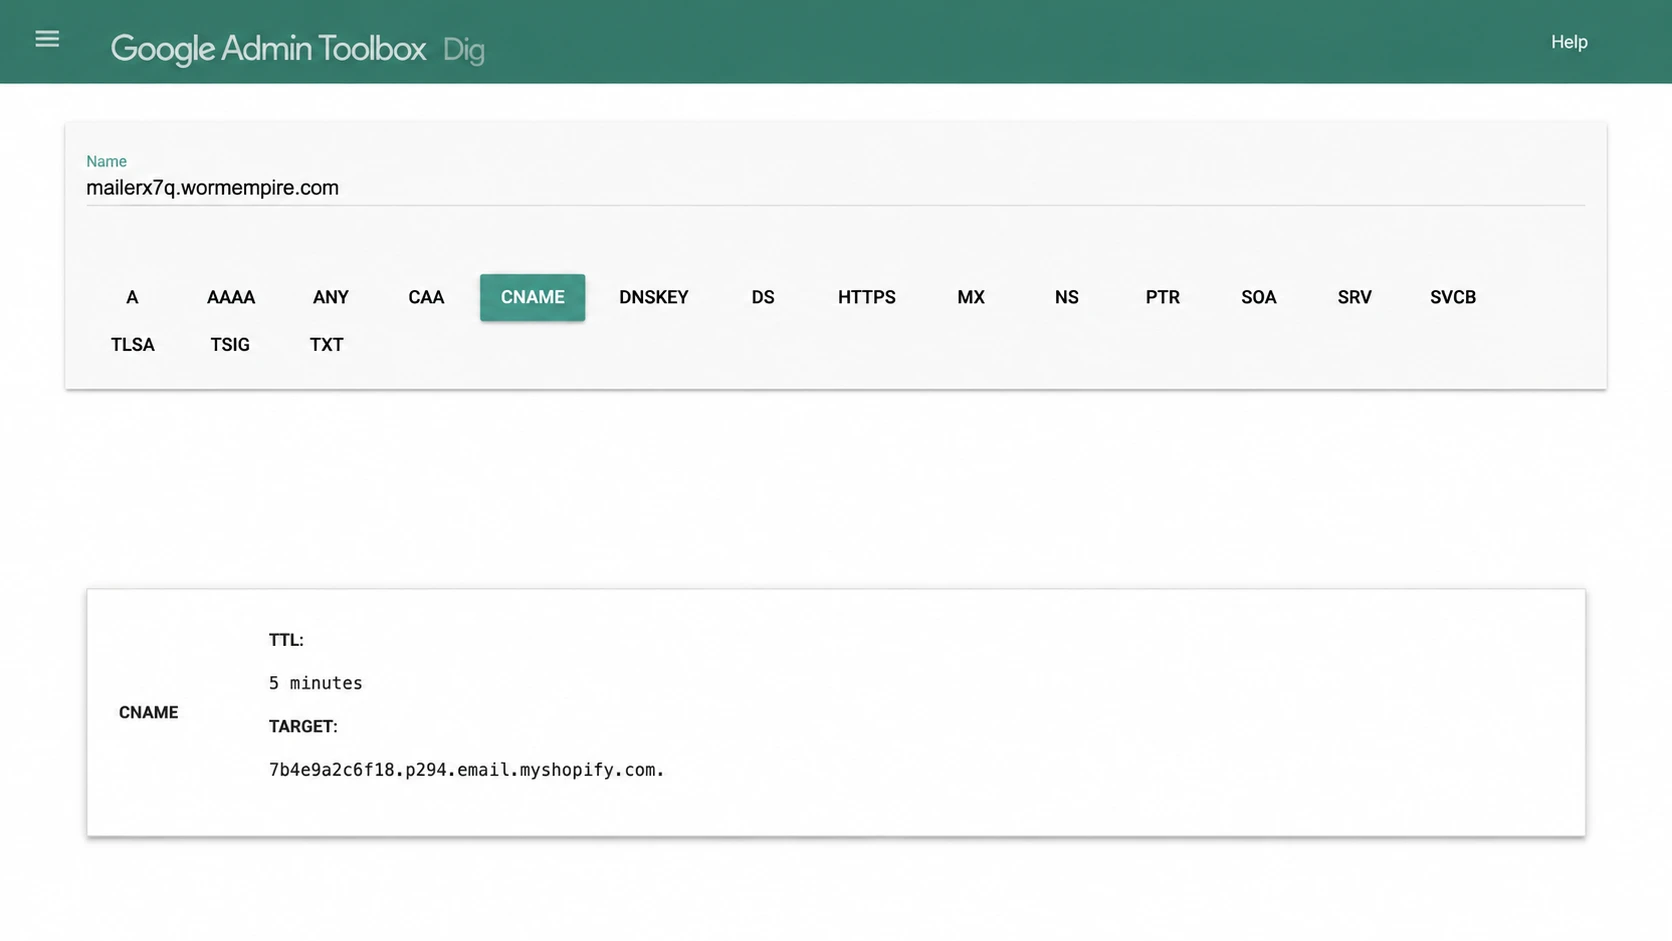The image size is (1672, 941).
Task: Click the CNAME target 7b4e9a2c6f18.p294.email.myshopify.com.
Action: pyautogui.click(x=467, y=770)
